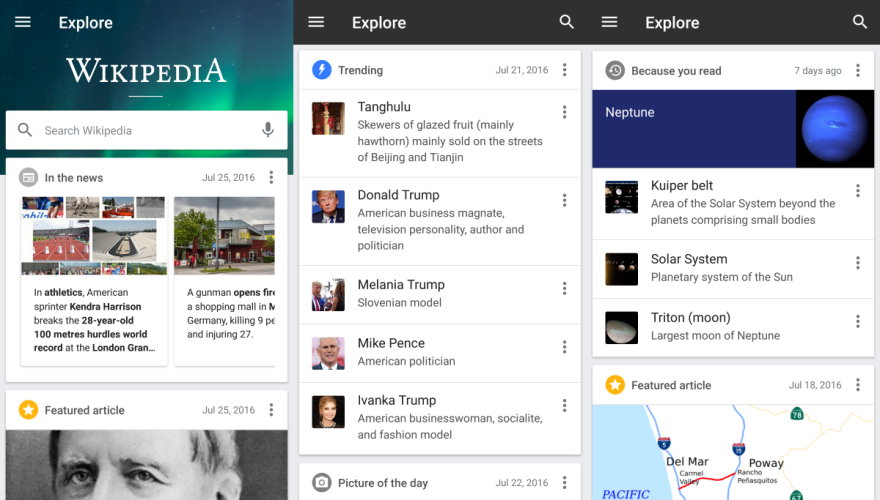Click the shopping mall building photo
The height and width of the screenshot is (500, 880).
click(x=224, y=236)
